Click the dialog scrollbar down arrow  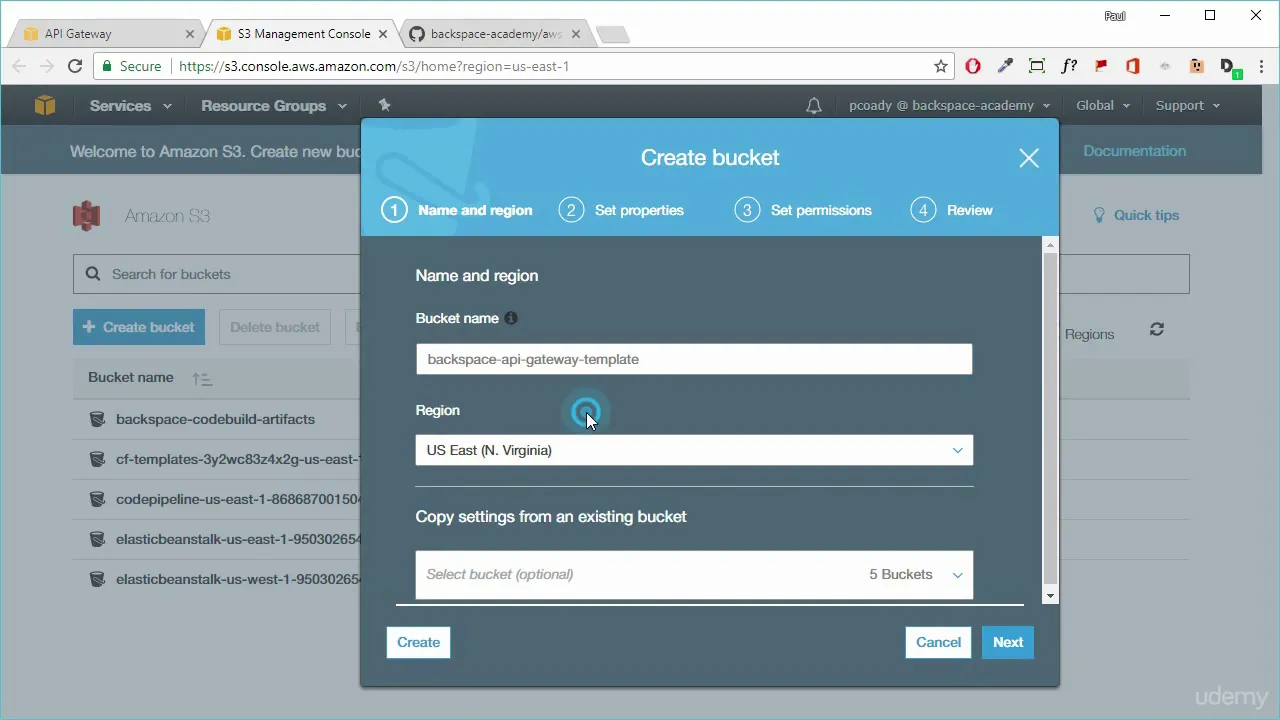(1050, 596)
